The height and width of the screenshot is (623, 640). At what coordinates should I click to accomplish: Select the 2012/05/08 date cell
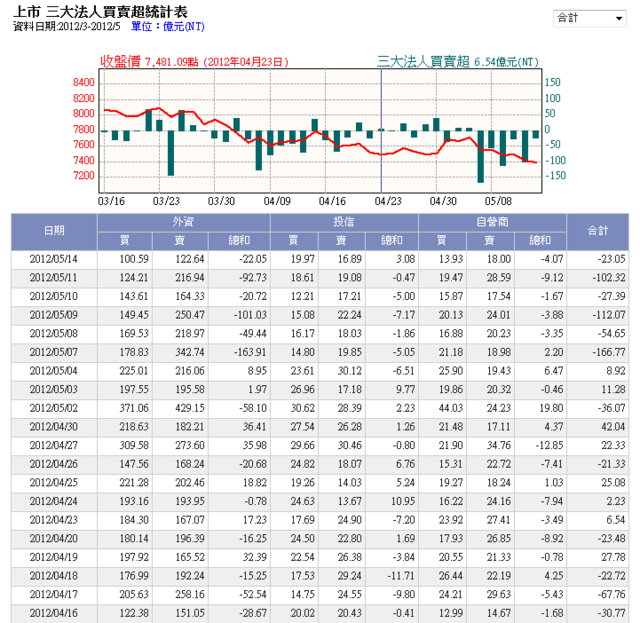tap(53, 334)
